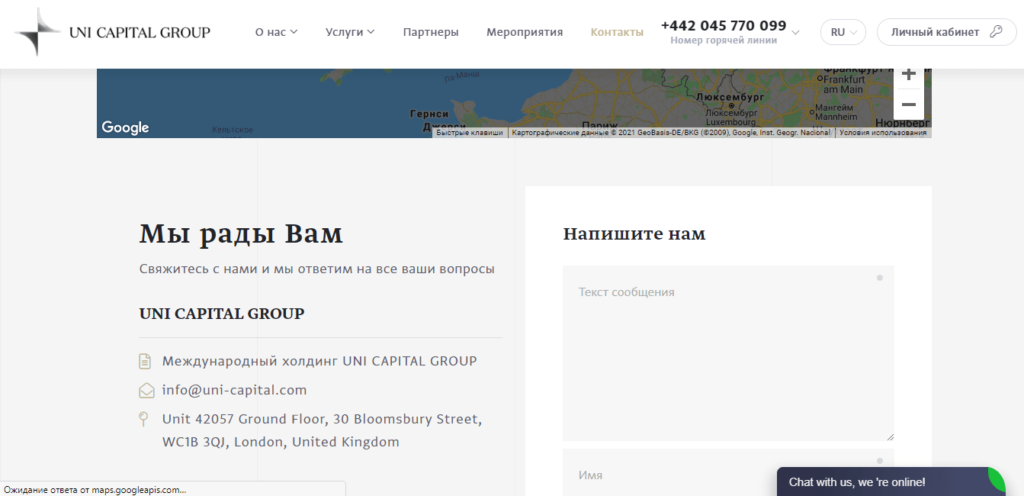
Task: Click the key icon in Личный кабинет
Action: pyautogui.click(x=995, y=31)
